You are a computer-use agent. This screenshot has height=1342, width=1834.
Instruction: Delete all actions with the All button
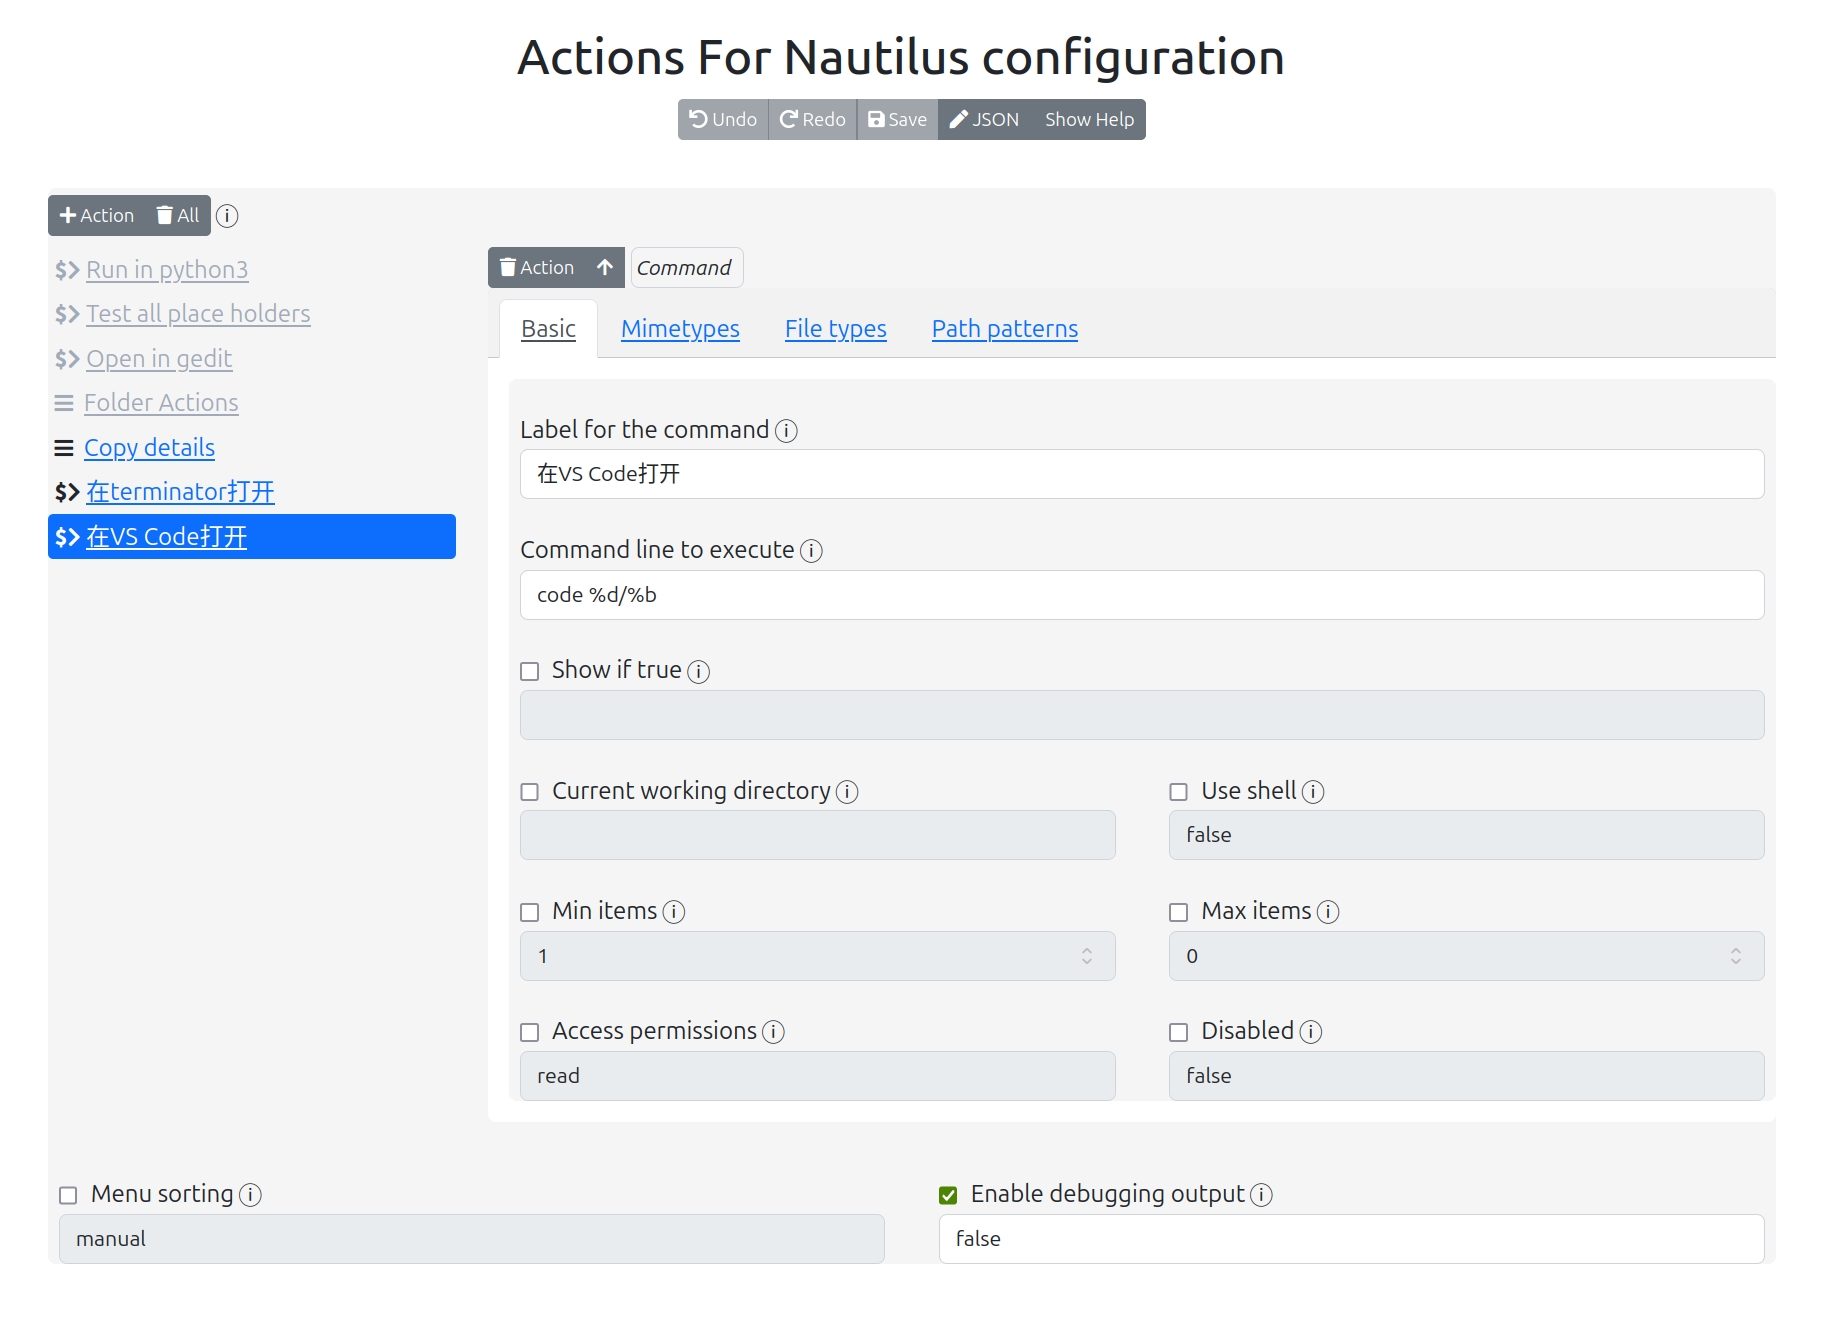[178, 216]
